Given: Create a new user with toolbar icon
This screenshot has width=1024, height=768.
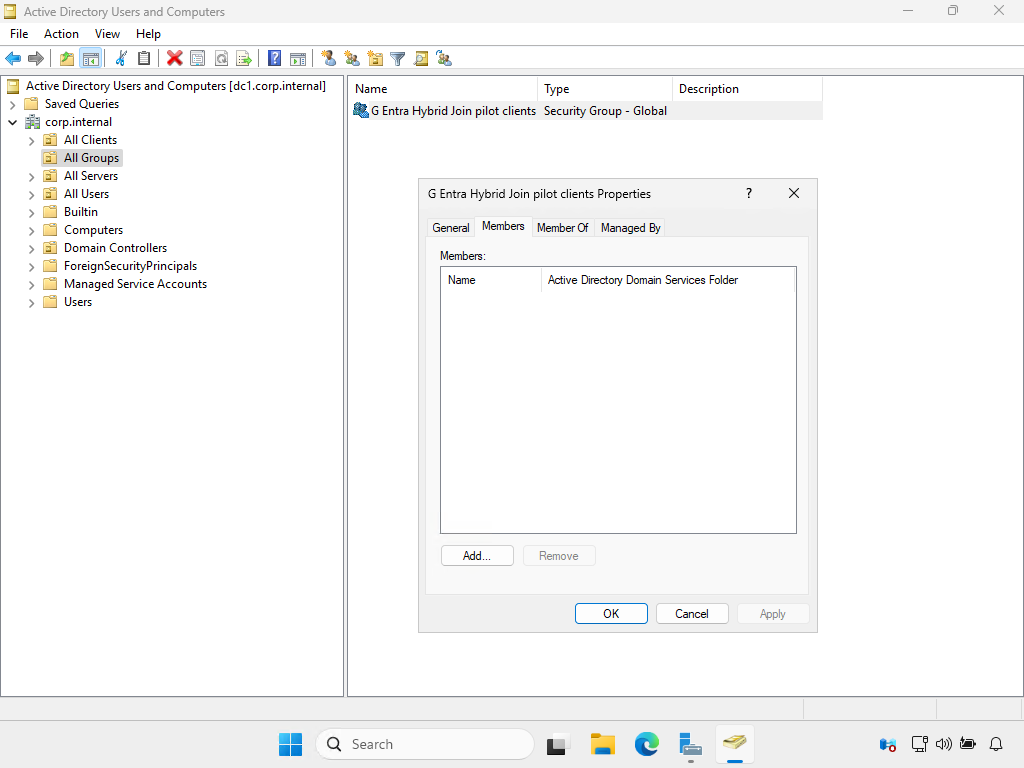Looking at the screenshot, I should (328, 59).
